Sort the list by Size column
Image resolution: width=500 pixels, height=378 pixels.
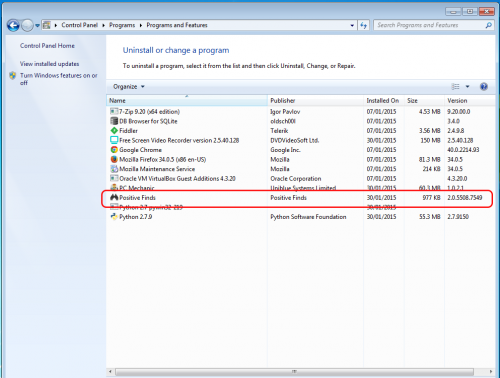click(424, 101)
